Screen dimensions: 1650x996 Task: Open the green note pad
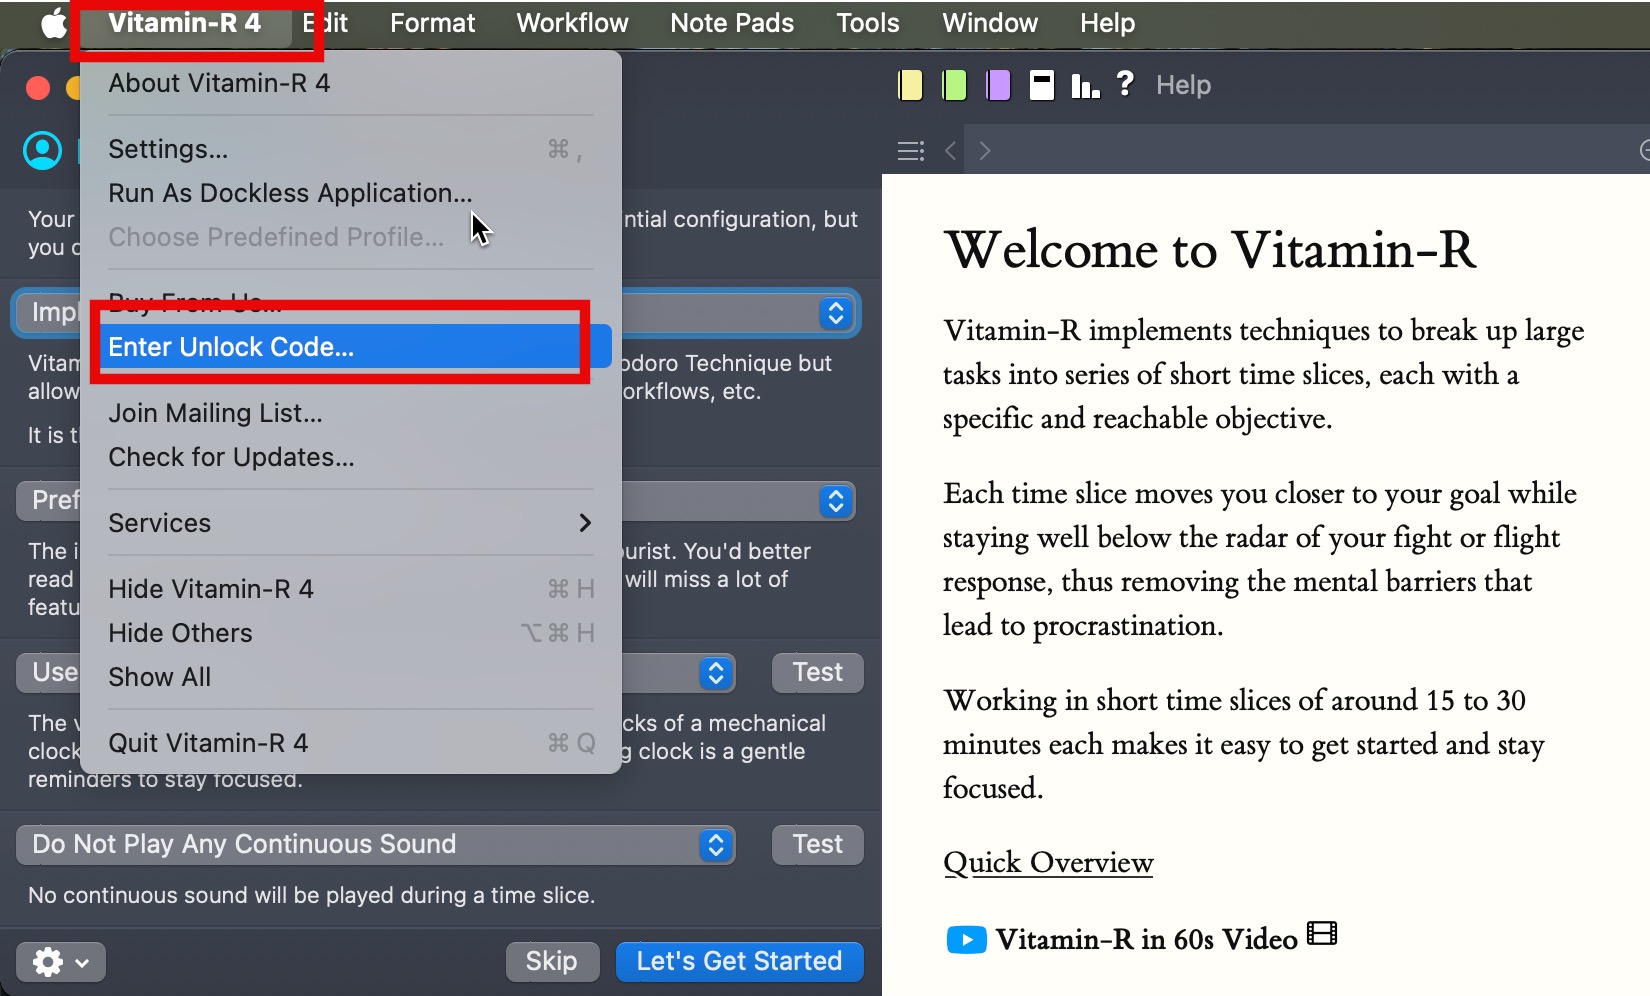pos(954,86)
